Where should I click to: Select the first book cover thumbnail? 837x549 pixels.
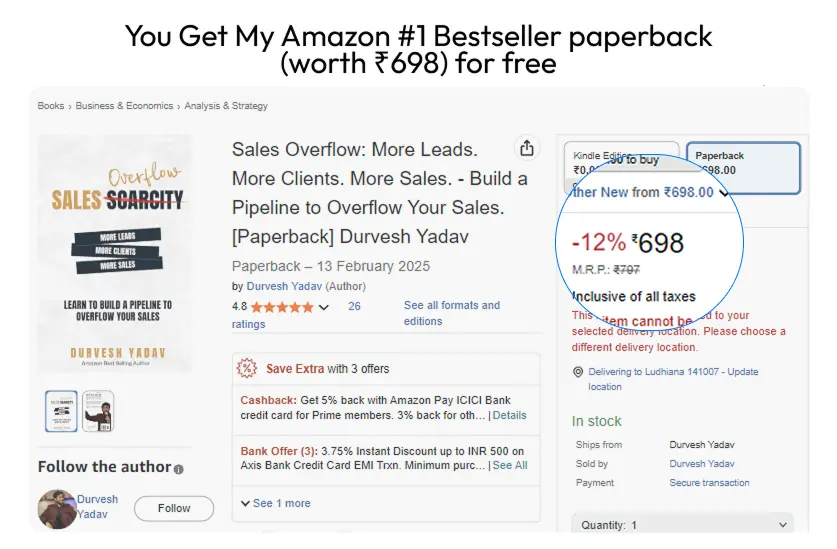[61, 411]
